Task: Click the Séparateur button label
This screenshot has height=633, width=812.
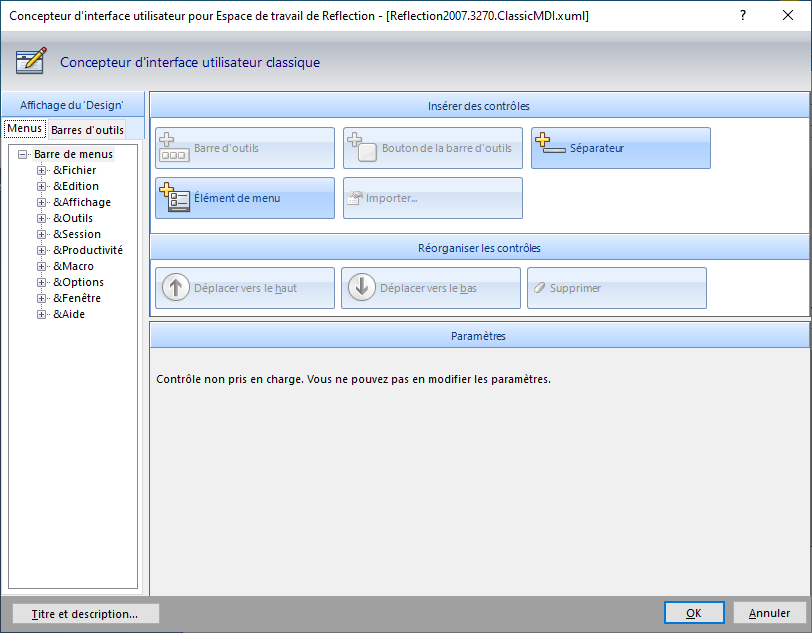Action: pyautogui.click(x=597, y=148)
